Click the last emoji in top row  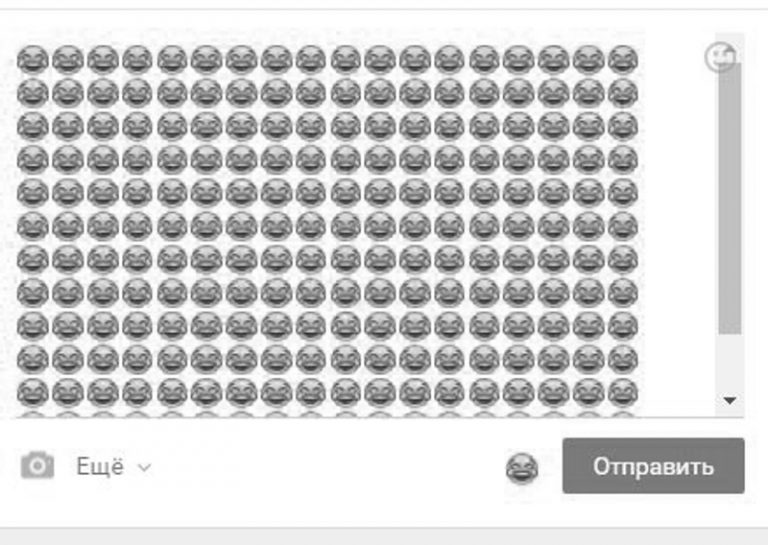(x=623, y=60)
